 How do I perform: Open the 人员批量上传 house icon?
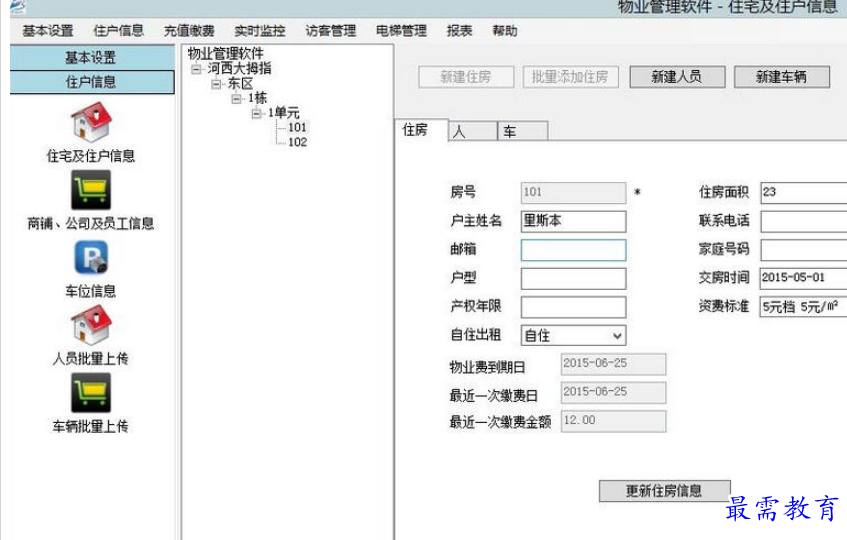click(x=91, y=325)
